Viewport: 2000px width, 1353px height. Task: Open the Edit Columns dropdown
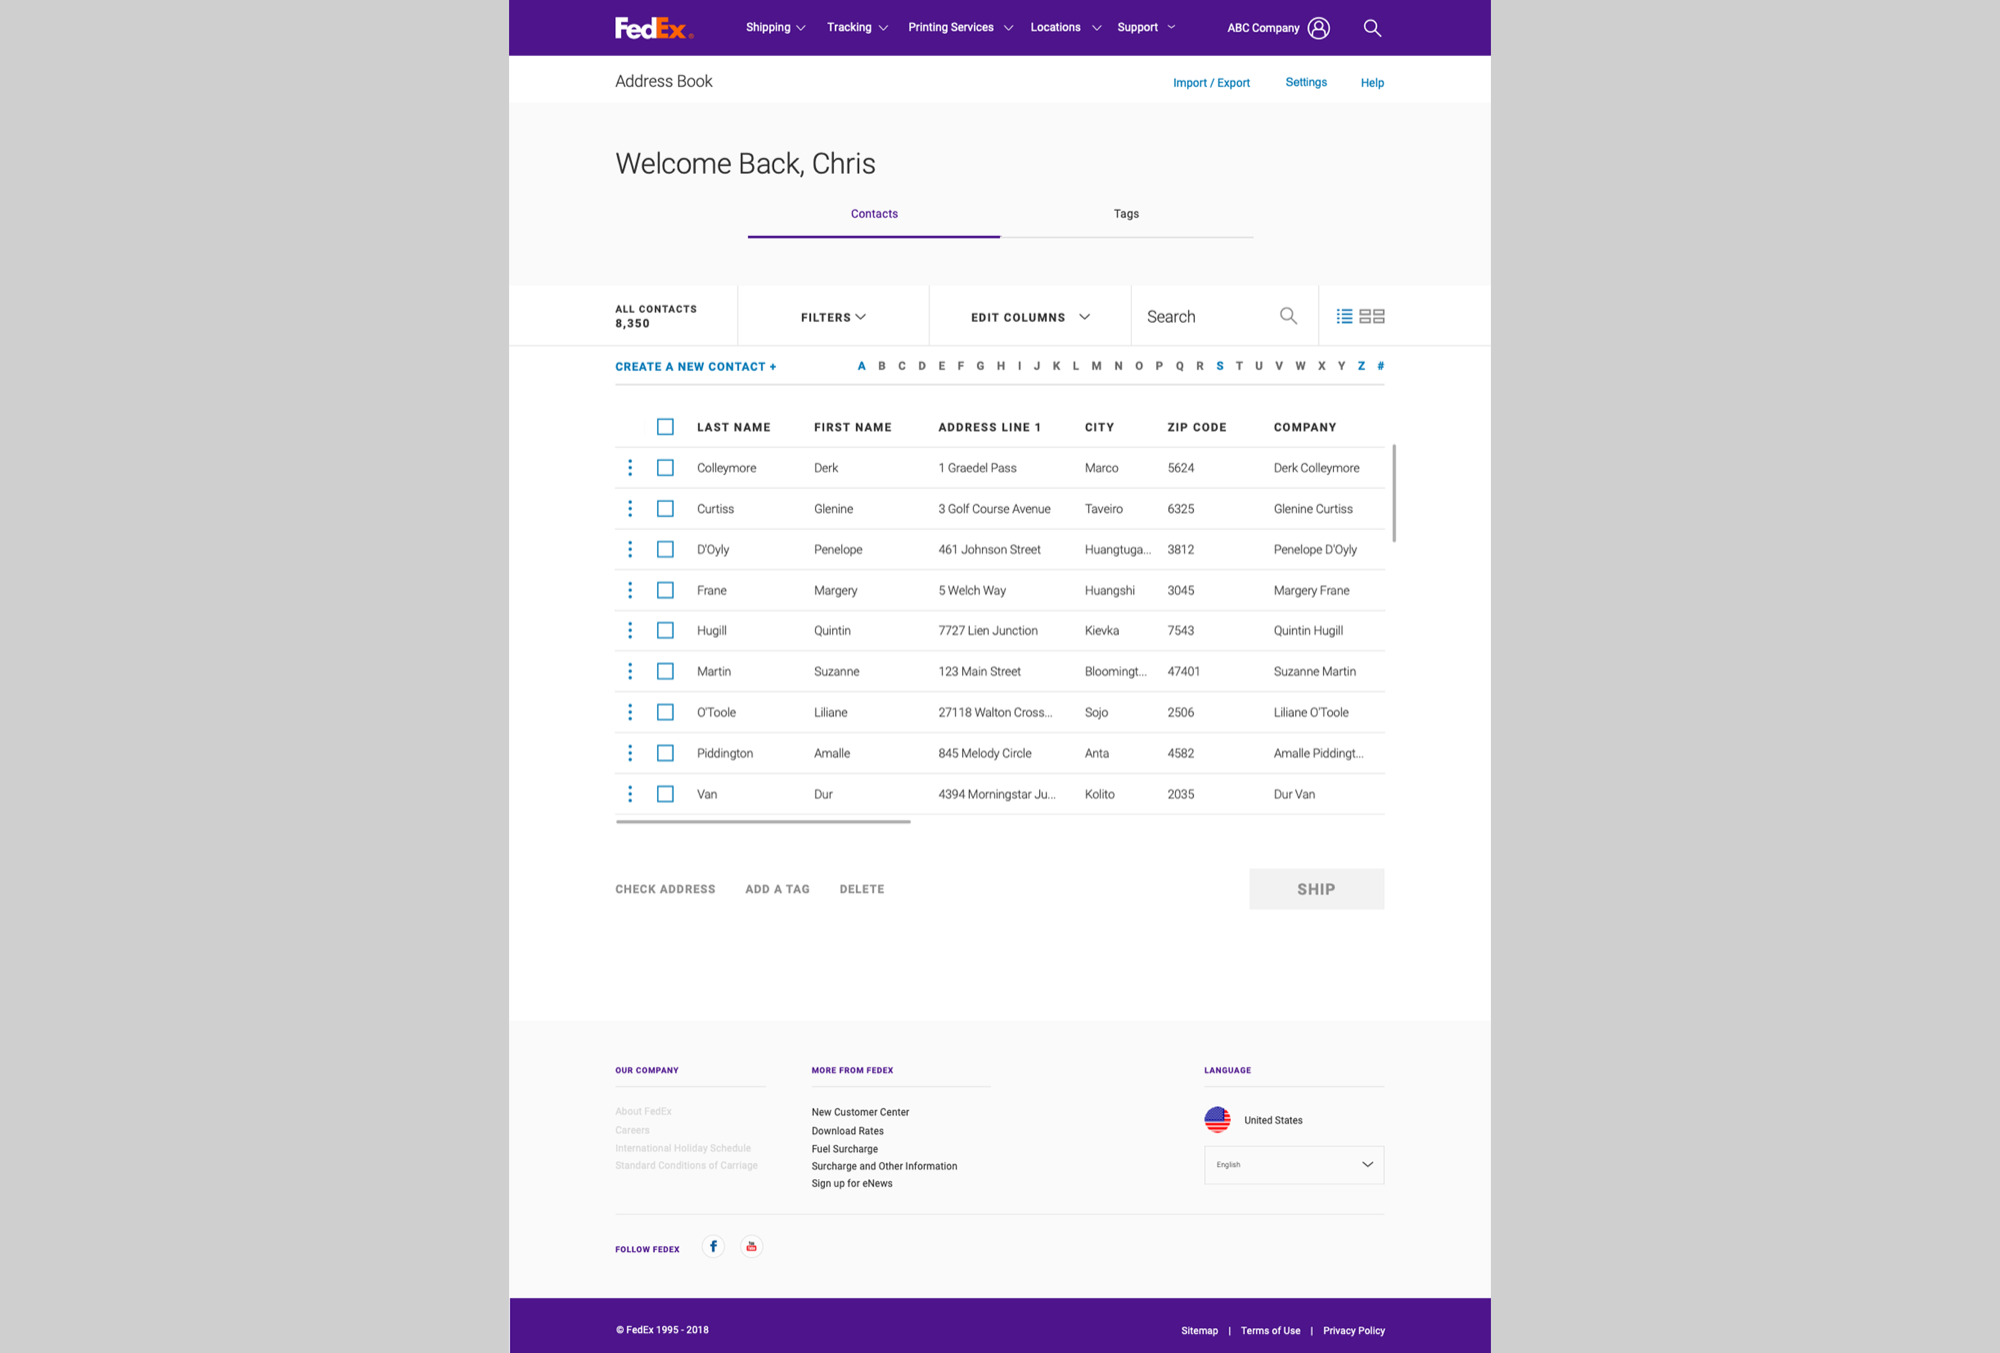(x=1027, y=316)
